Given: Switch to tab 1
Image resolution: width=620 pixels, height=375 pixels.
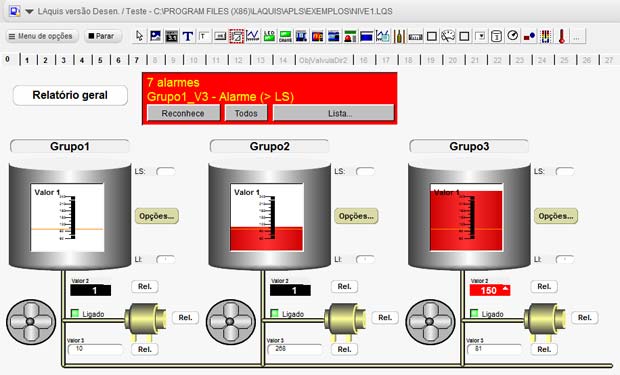Looking at the screenshot, I should point(27,60).
